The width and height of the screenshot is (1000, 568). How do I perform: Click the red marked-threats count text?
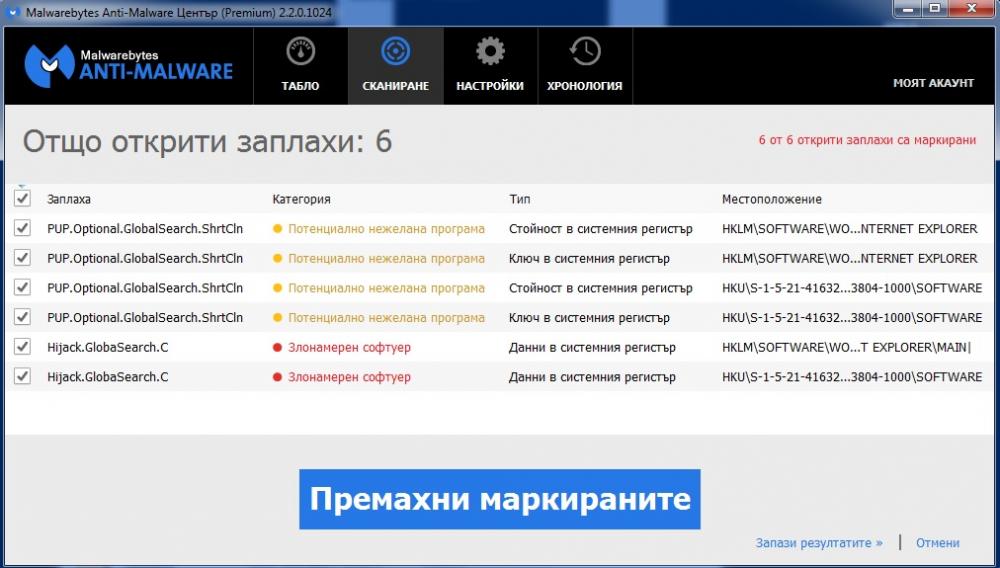pos(867,140)
